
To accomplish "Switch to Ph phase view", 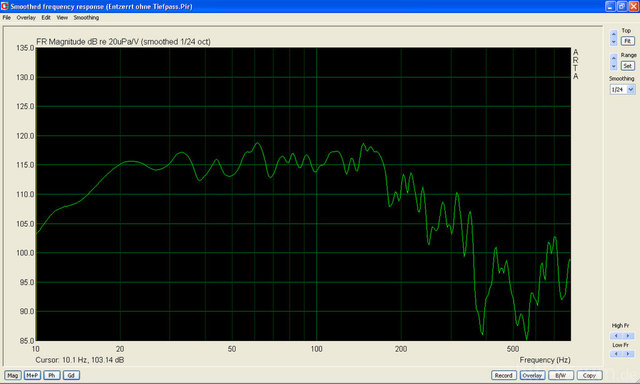I will (52, 375).
